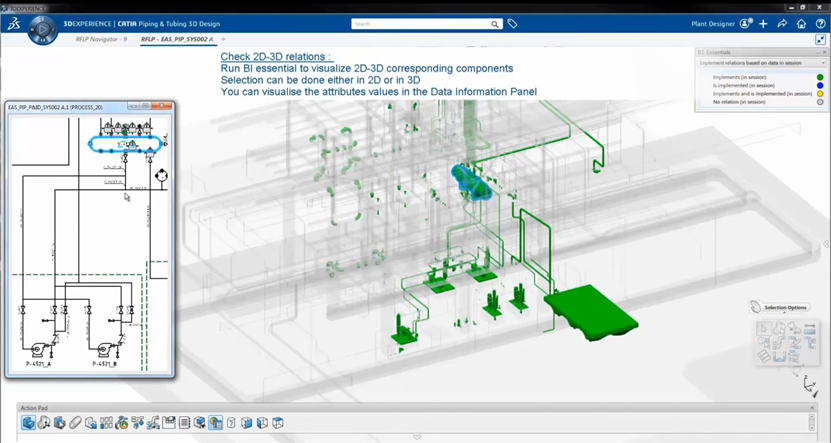Toggle full-screen expand icon below the top bar
The image size is (831, 443).
(x=820, y=40)
